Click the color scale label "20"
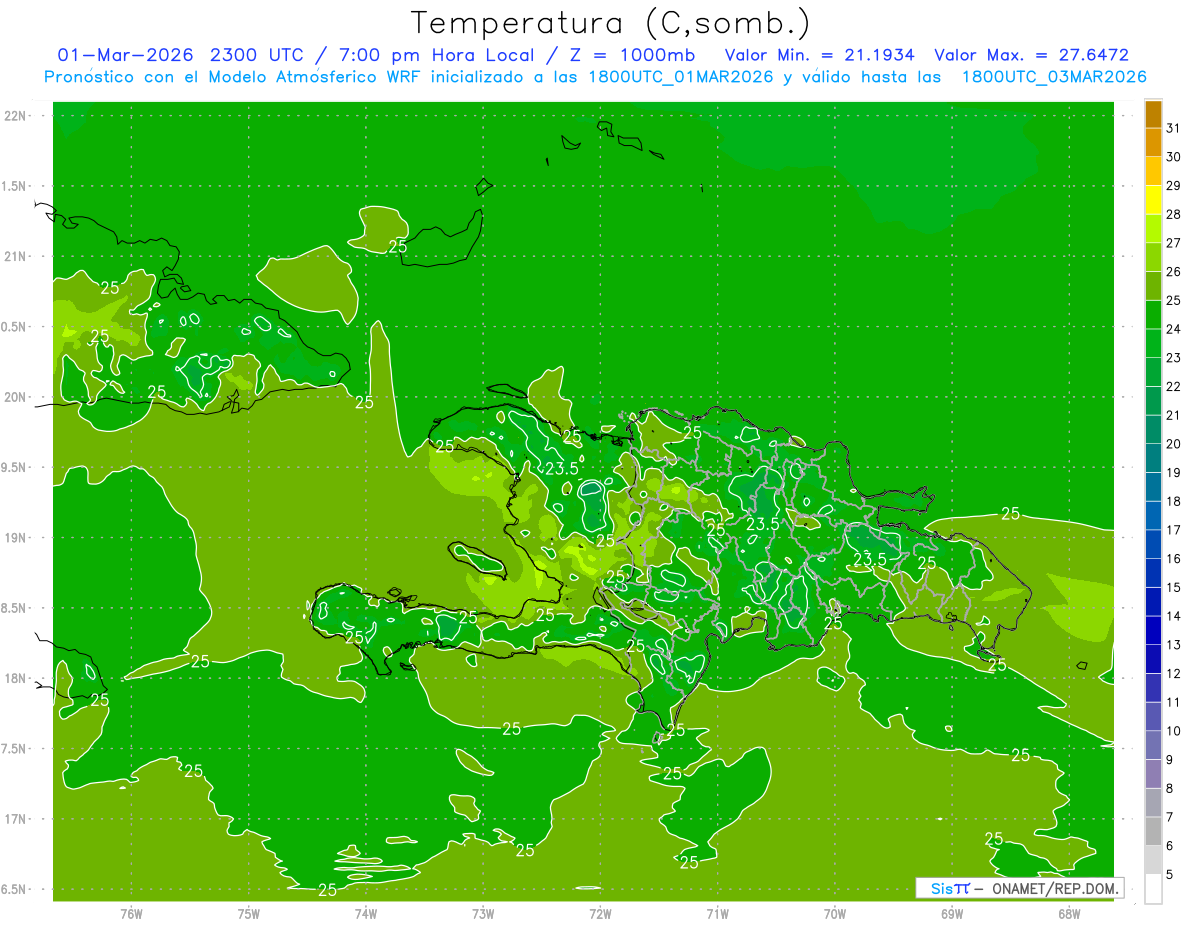The width and height of the screenshot is (1200, 927). [x=1174, y=444]
